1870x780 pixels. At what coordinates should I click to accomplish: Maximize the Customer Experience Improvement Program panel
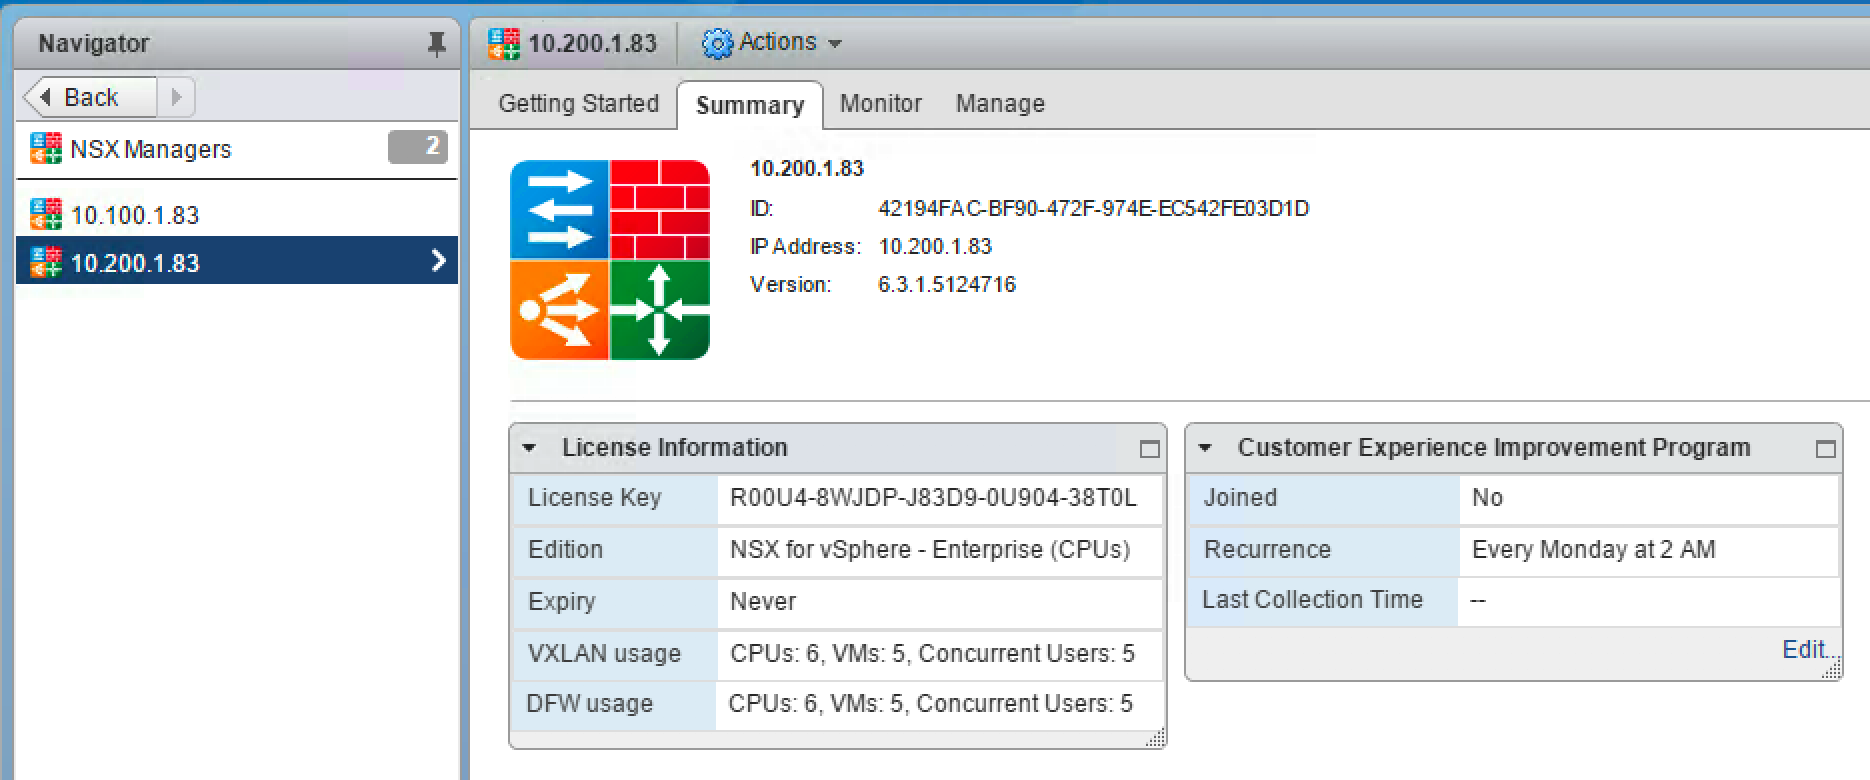tap(1825, 449)
